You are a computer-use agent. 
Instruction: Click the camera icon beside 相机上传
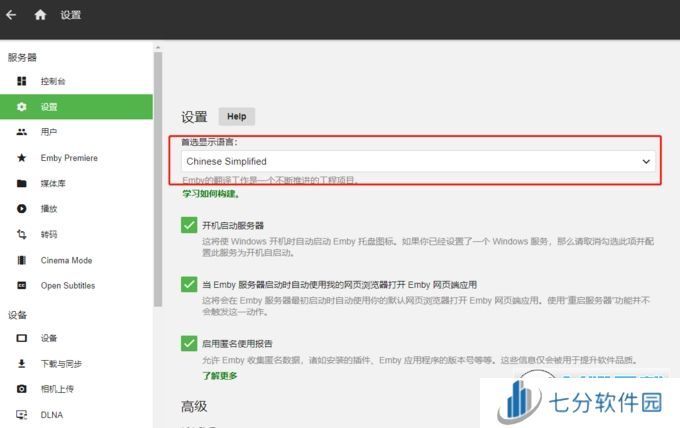pyautogui.click(x=22, y=389)
